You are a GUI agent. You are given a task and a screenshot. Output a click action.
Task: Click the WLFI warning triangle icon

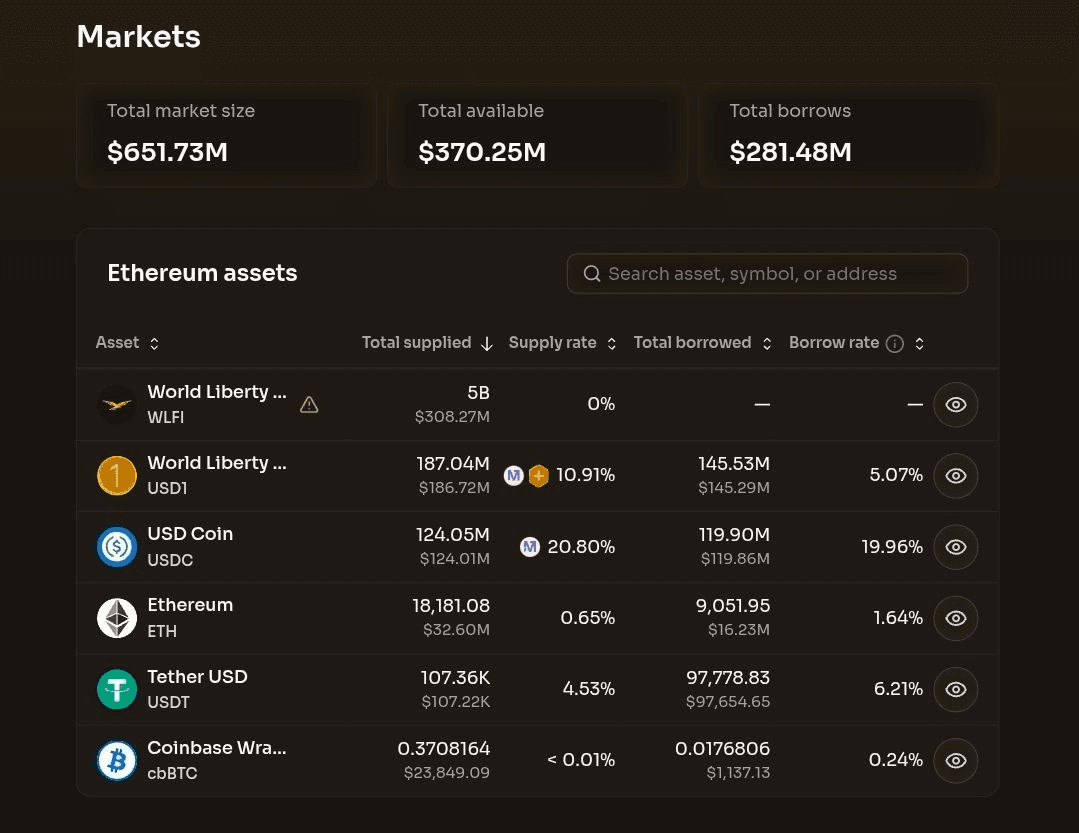pos(309,404)
